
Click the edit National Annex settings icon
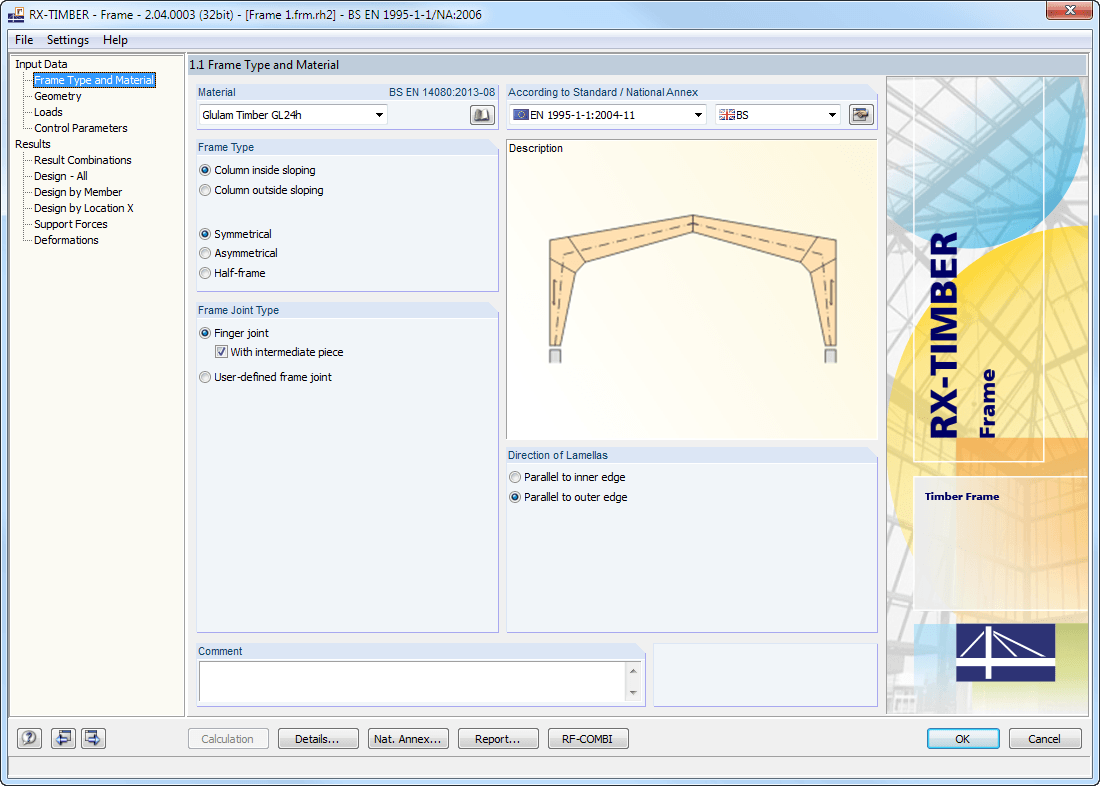pos(861,114)
